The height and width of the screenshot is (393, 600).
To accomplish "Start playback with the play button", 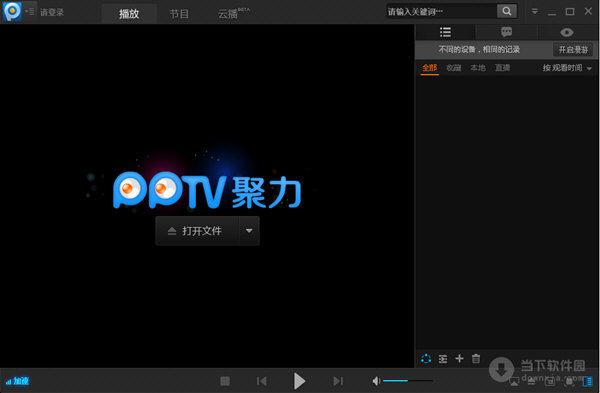I will (299, 381).
